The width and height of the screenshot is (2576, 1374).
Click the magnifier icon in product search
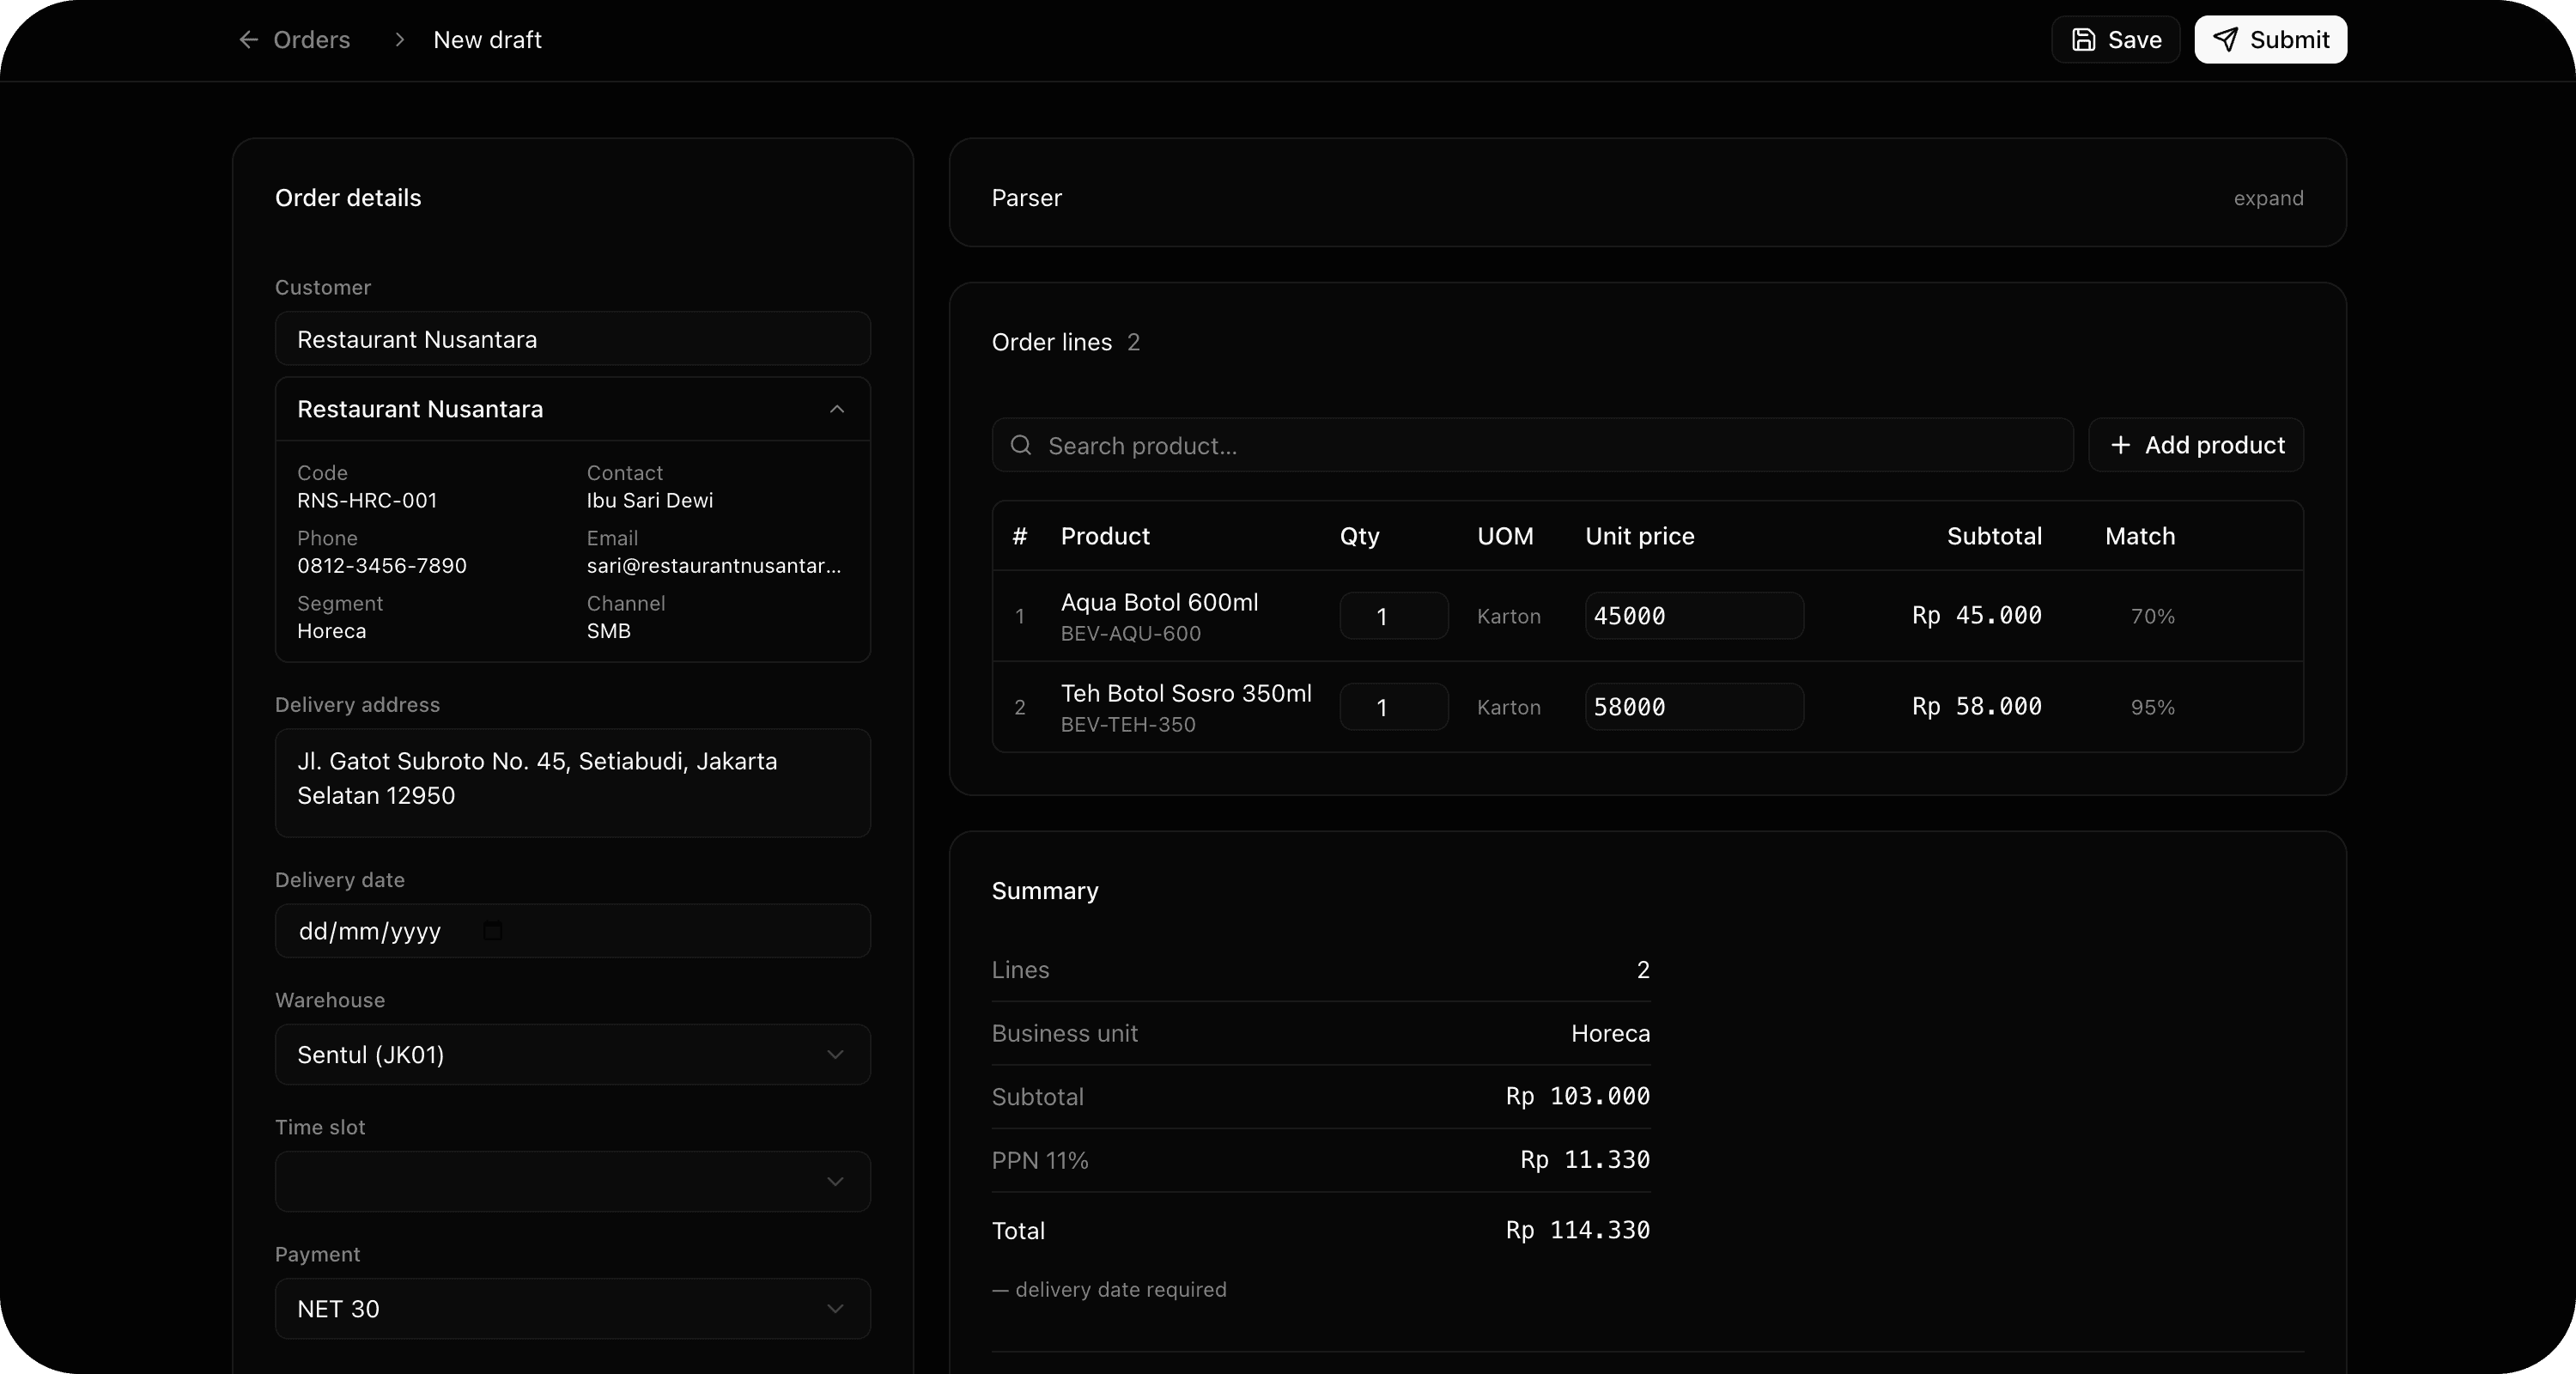coord(1021,446)
